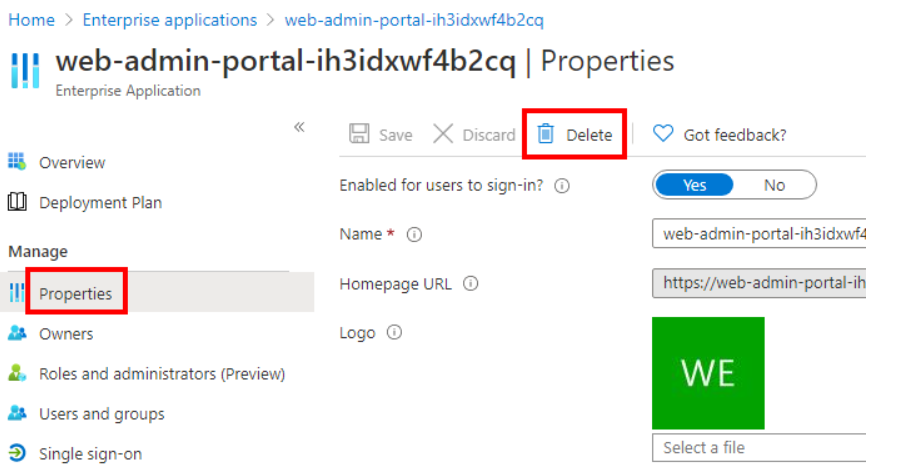Screen dimensions: 914x474
Task: Click 'Enabled for users to sign-in?' label
Action: [x=441, y=185]
